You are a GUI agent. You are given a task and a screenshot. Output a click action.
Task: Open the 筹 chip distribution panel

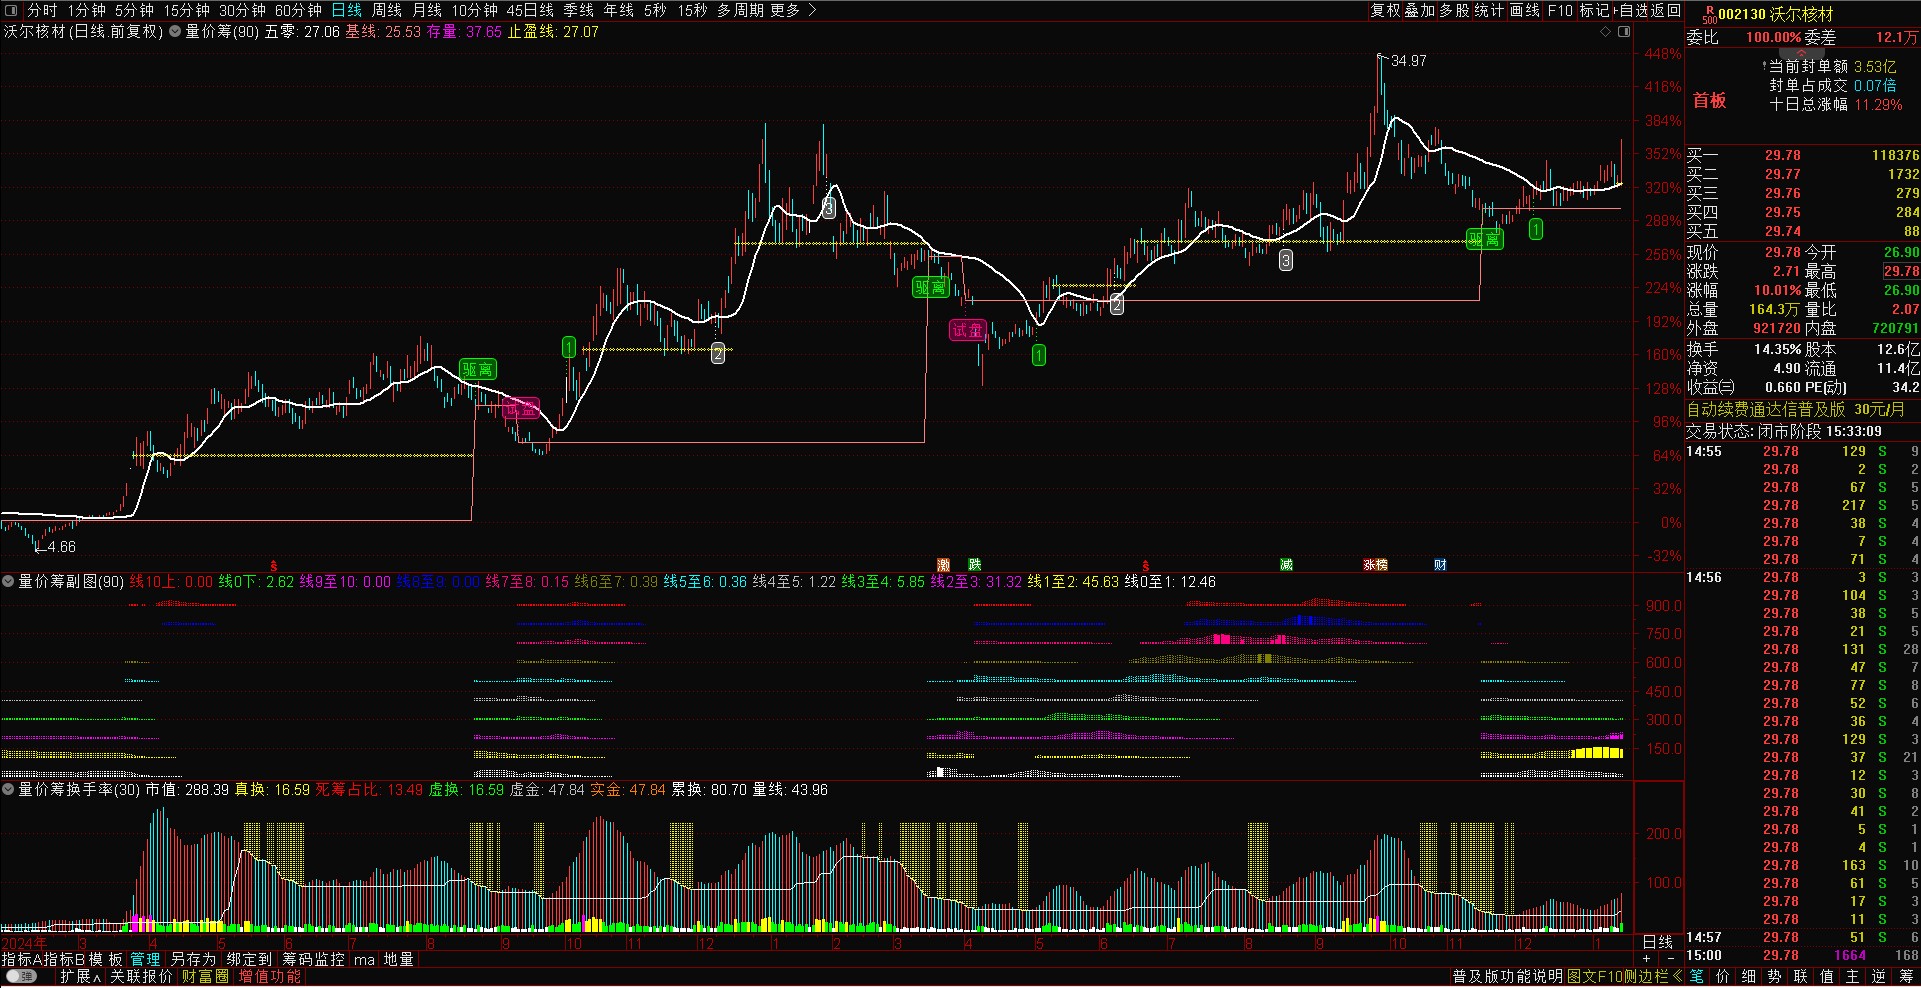1906,977
